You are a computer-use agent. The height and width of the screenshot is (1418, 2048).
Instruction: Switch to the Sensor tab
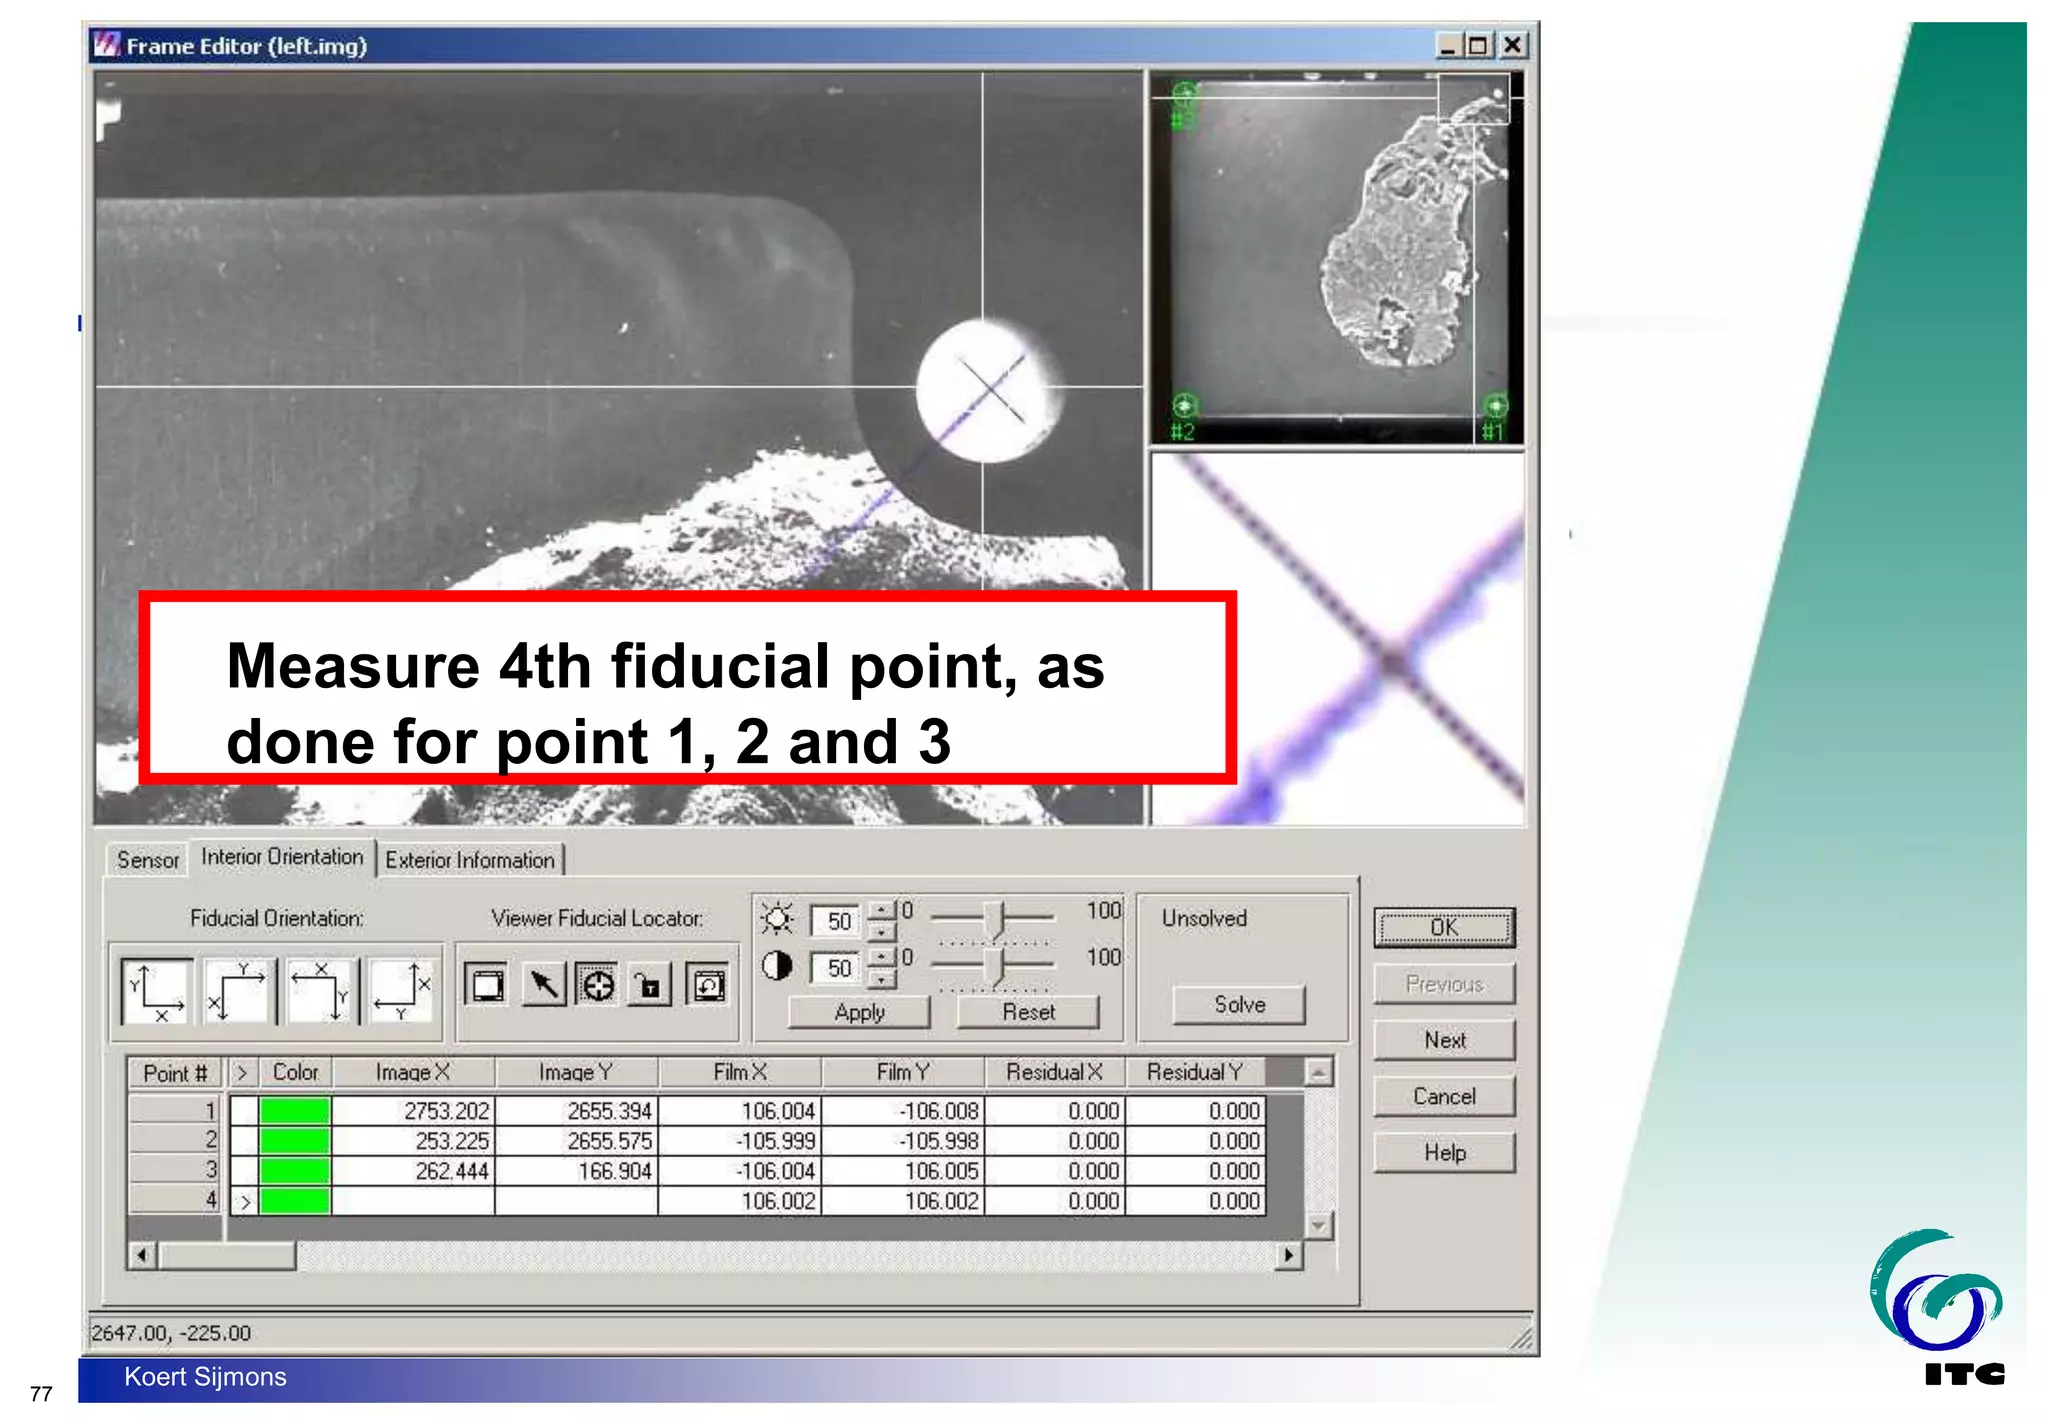tap(148, 860)
